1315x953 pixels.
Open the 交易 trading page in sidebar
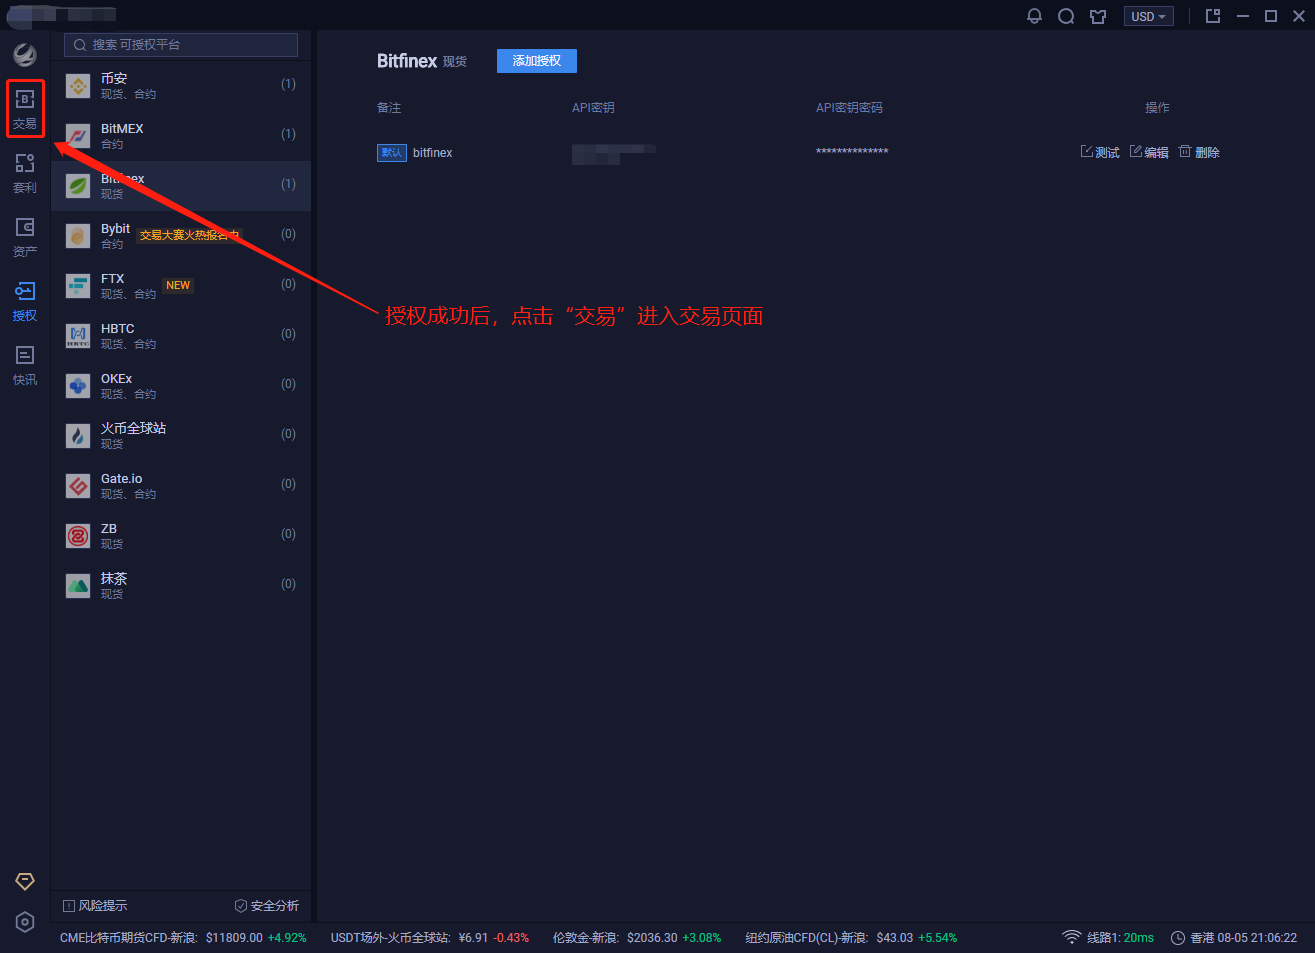[25, 109]
